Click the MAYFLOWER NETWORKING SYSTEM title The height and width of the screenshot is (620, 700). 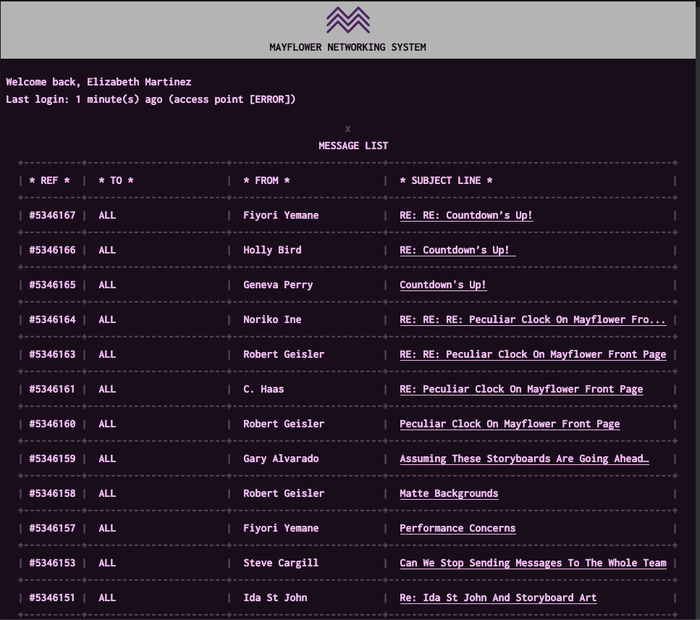coord(348,47)
